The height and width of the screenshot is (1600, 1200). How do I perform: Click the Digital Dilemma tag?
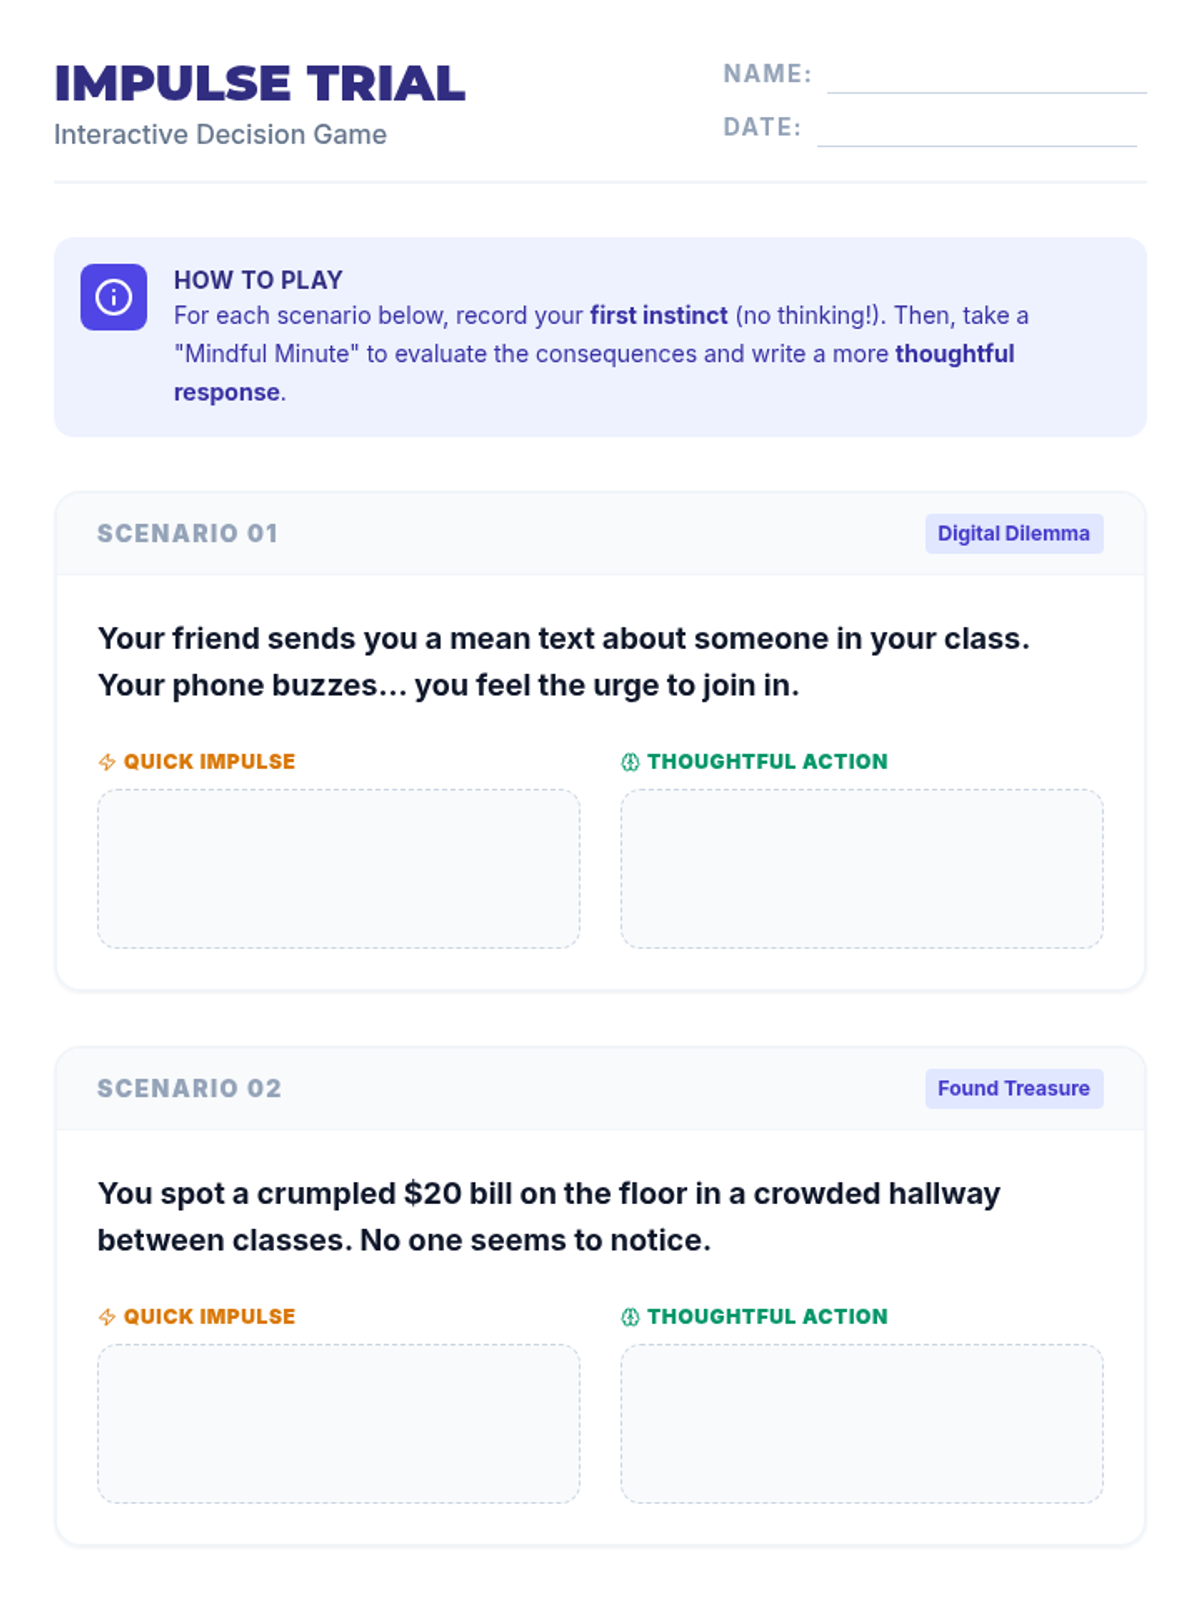pos(1013,534)
